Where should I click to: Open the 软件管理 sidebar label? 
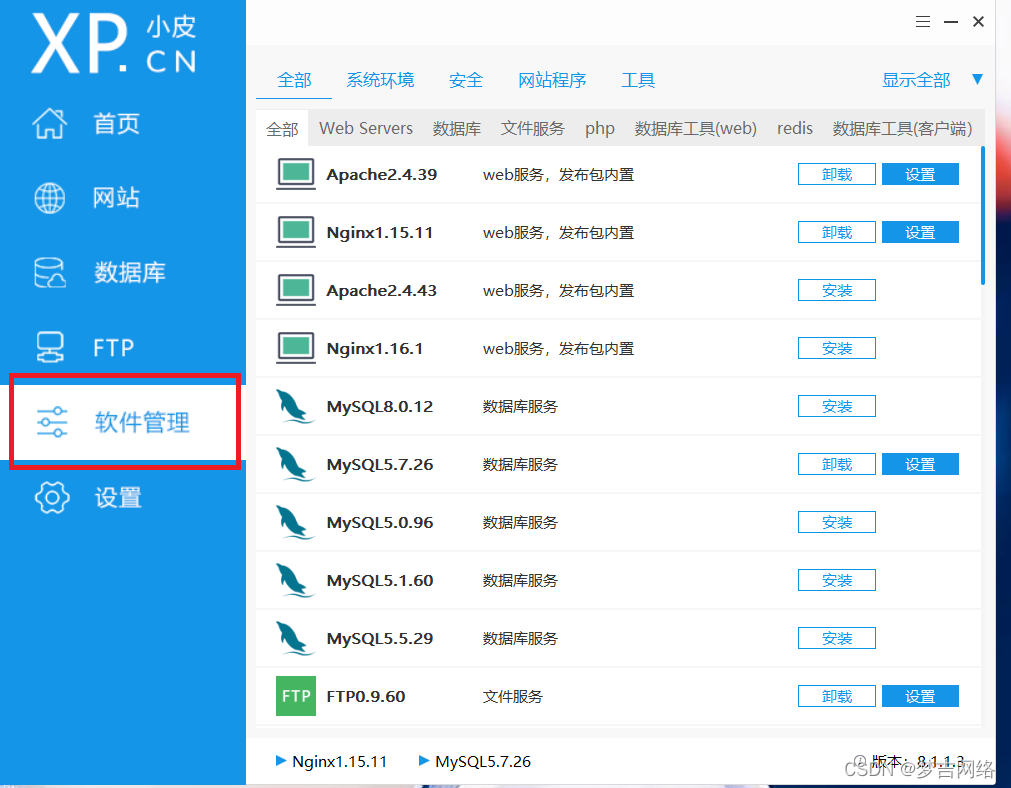(142, 422)
